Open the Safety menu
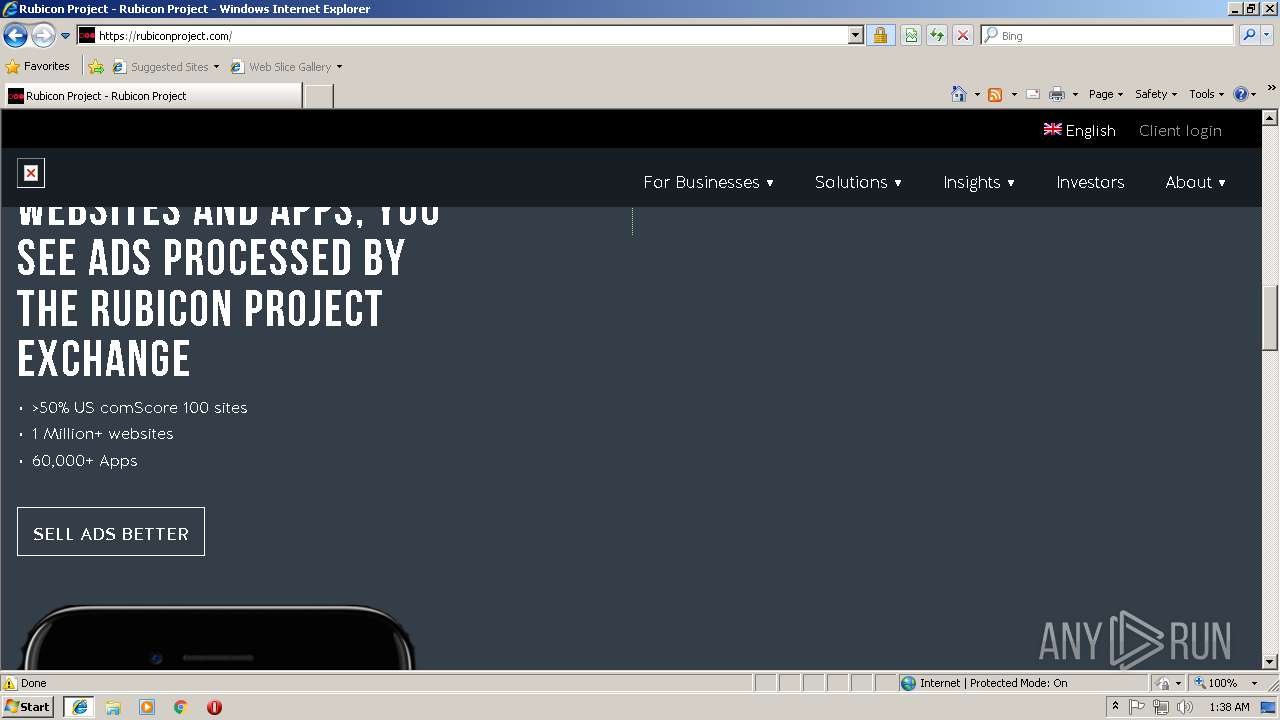Screen dimensions: 1280x720 [x=1156, y=94]
